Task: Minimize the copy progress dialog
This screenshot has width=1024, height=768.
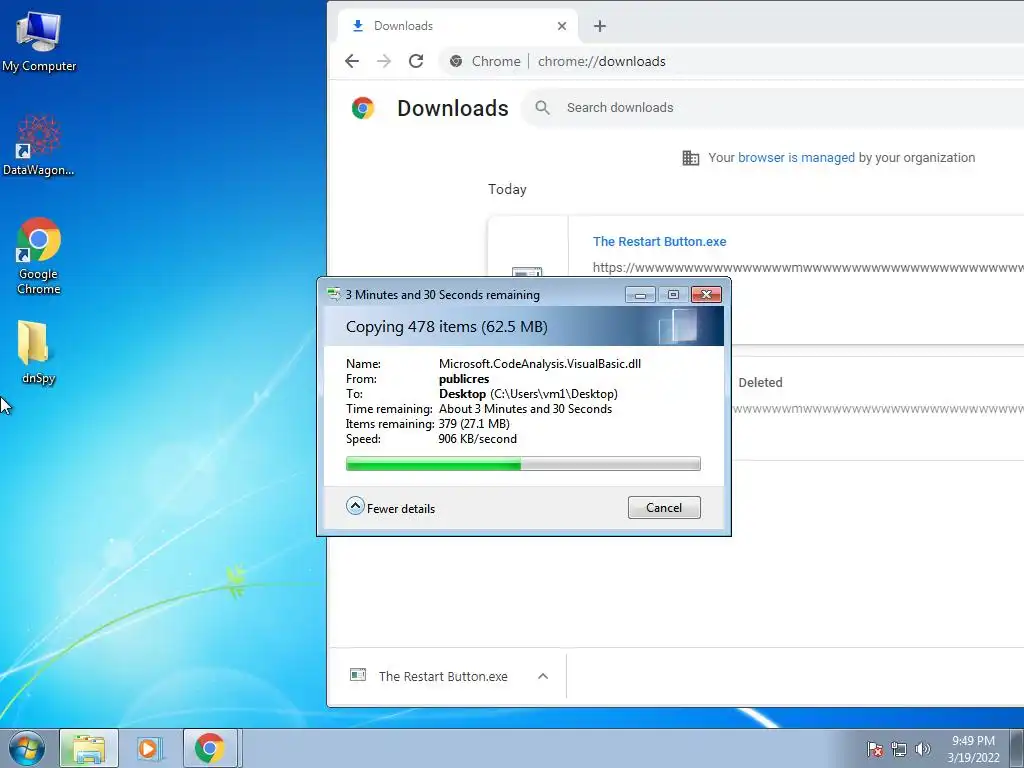Action: coord(640,295)
